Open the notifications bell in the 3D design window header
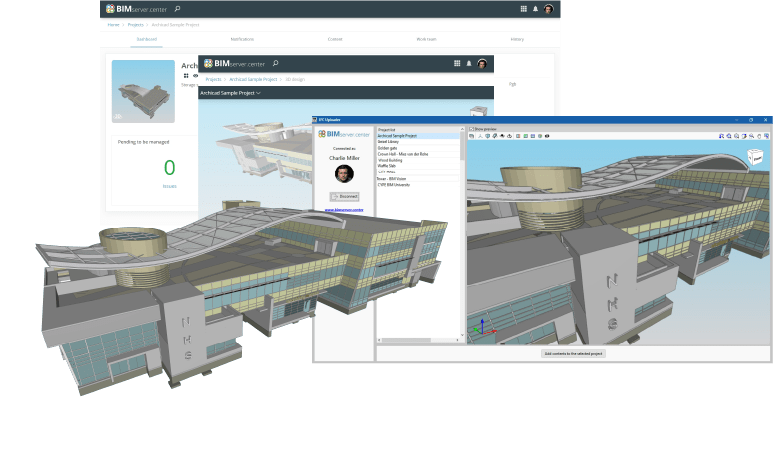This screenshot has width=773, height=458. (x=469, y=63)
